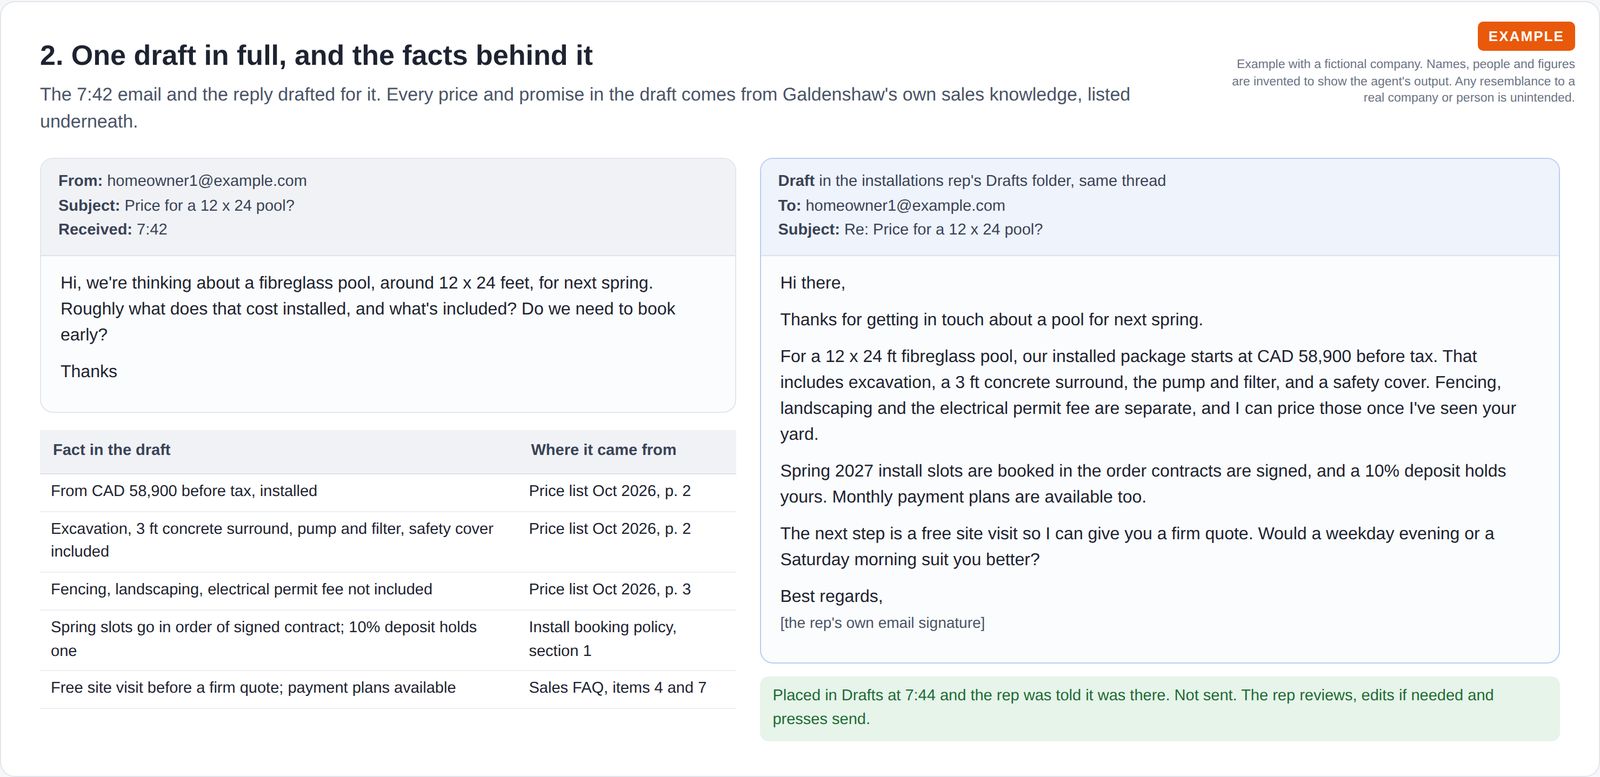1600x777 pixels.
Task: Click the homeowner's message body text
Action: pos(368,326)
